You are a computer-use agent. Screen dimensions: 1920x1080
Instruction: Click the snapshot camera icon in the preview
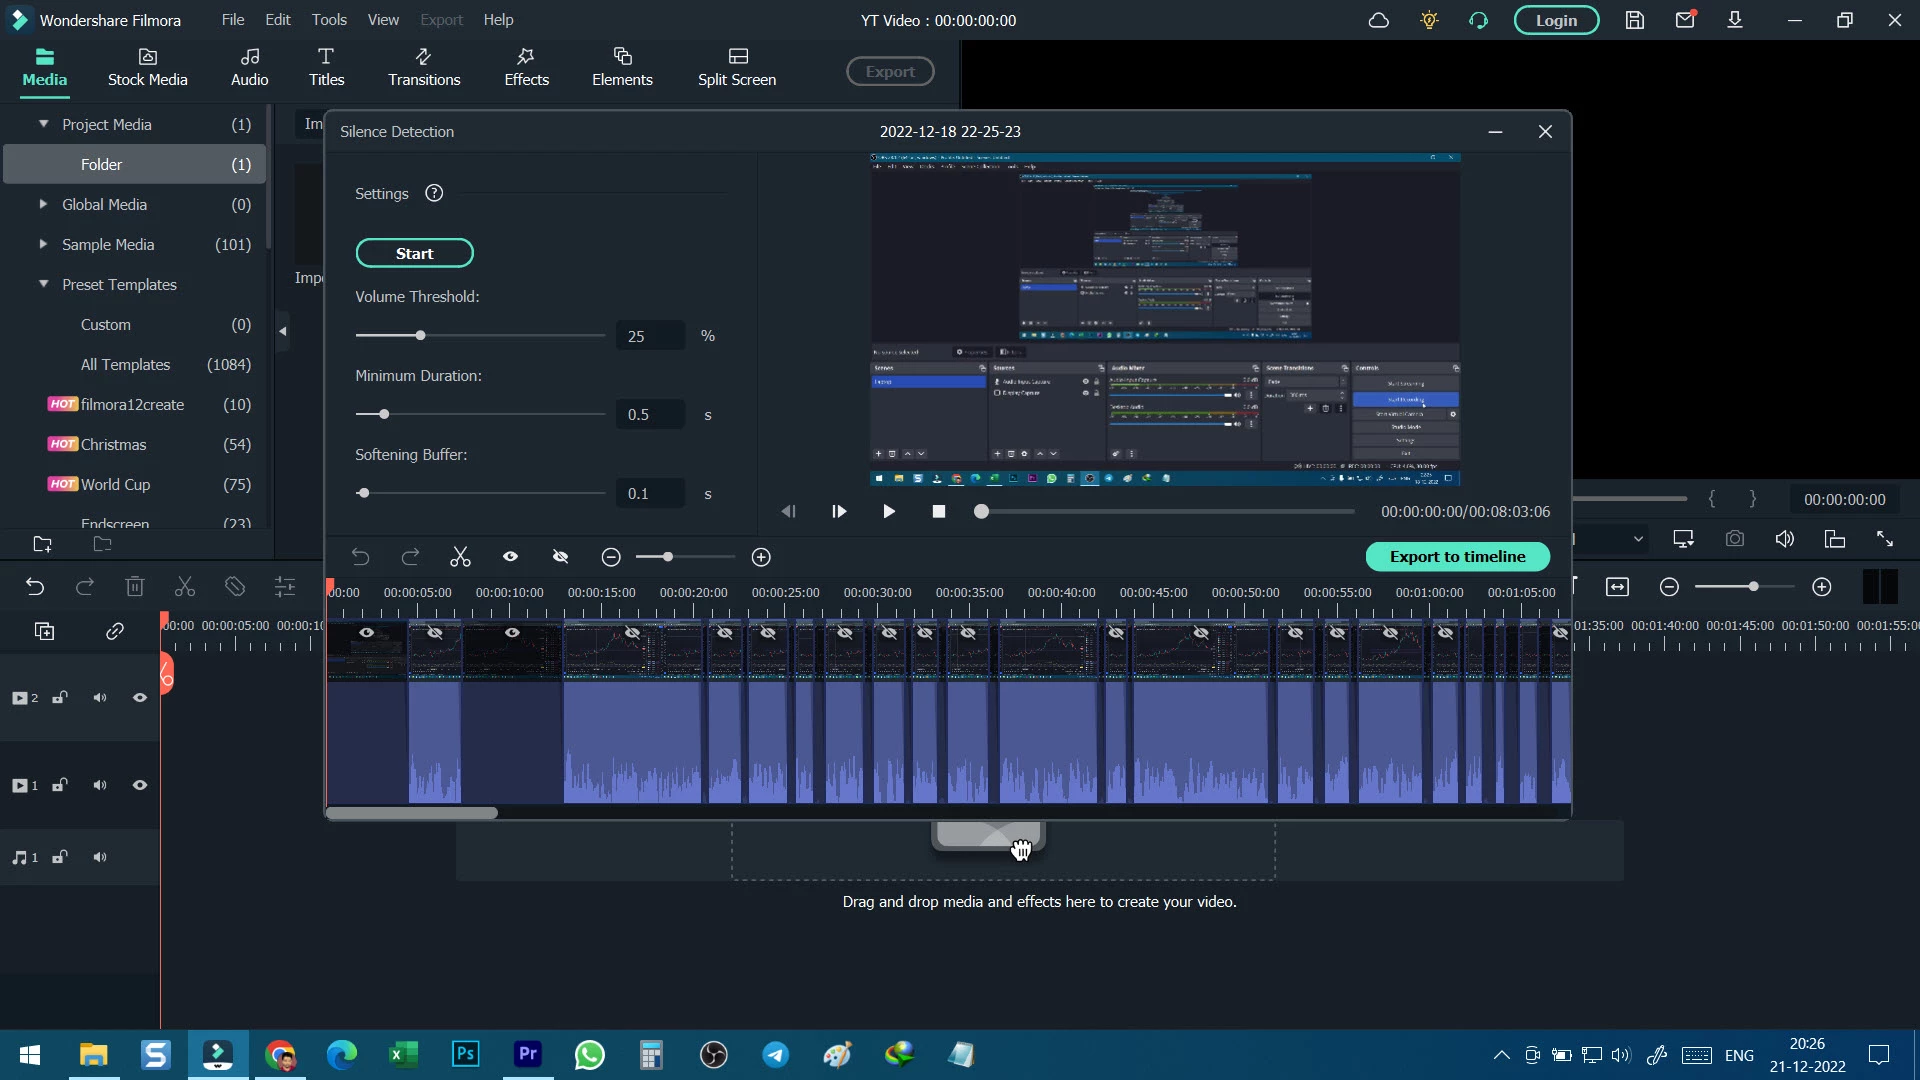click(x=1735, y=539)
